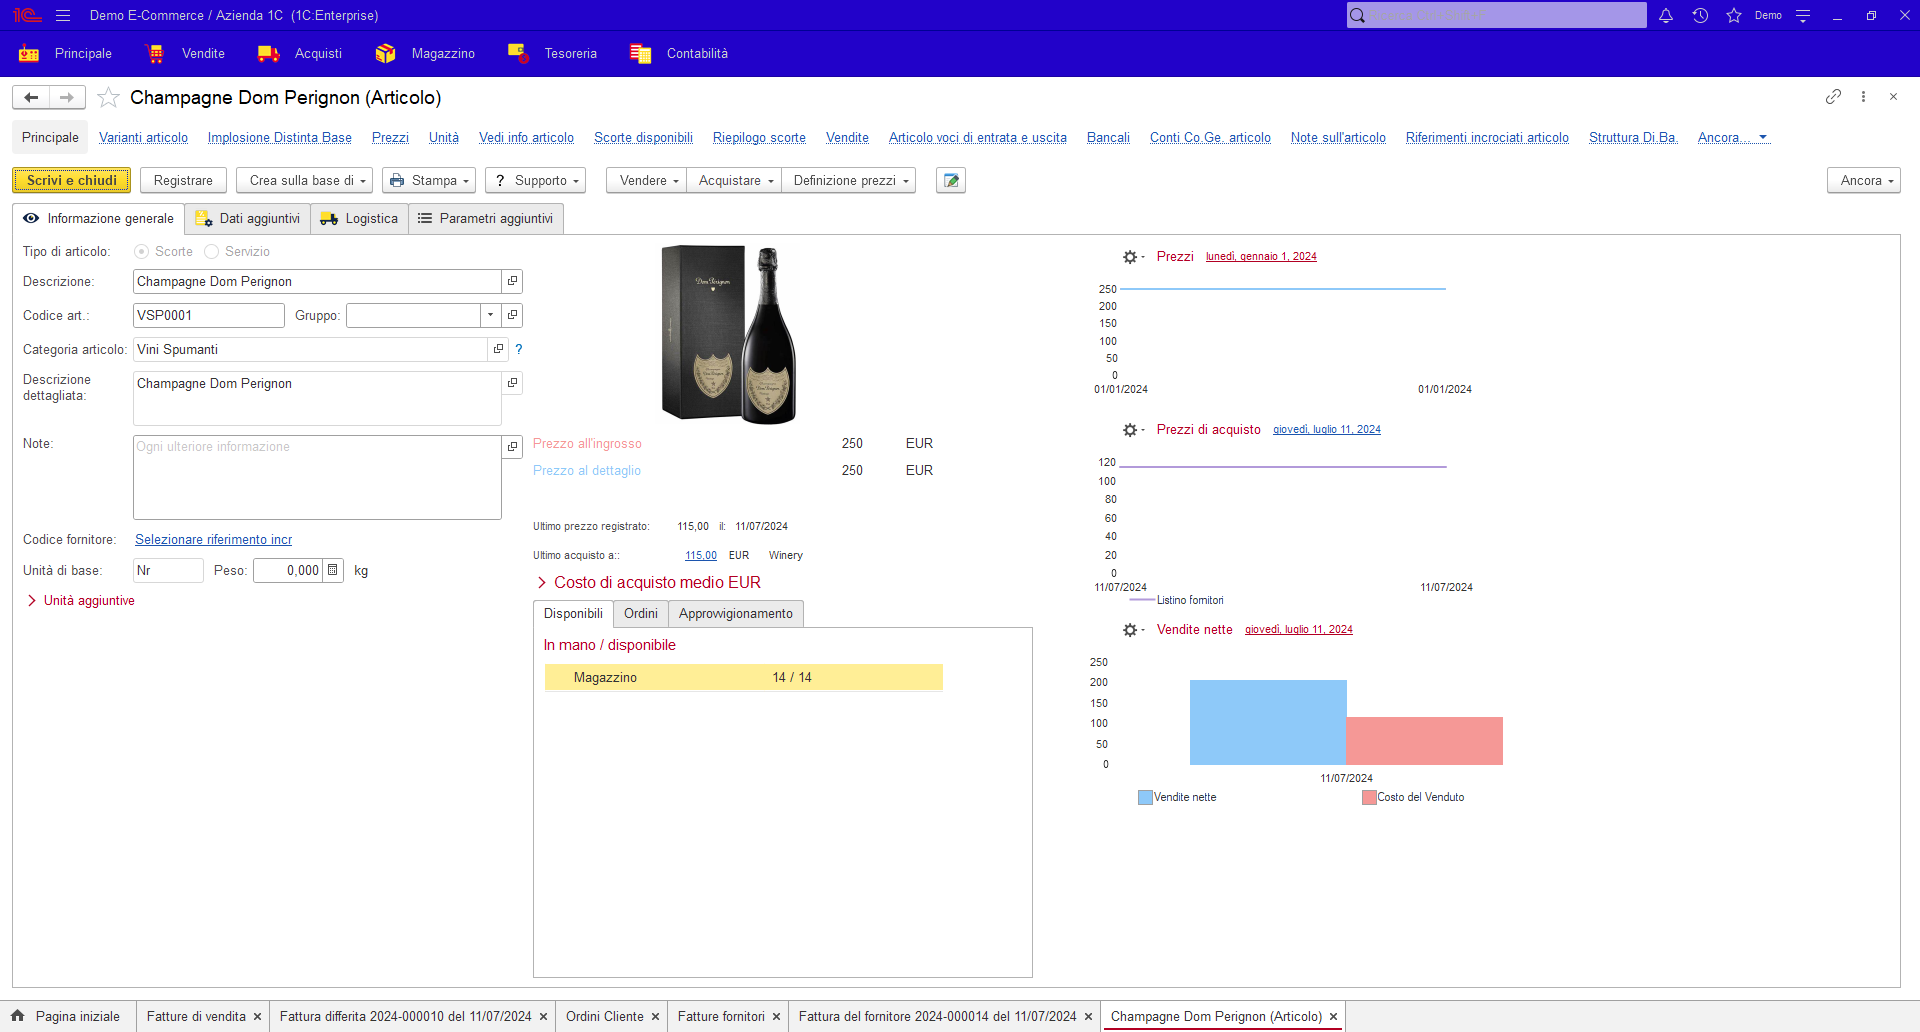This screenshot has width=1920, height=1032.
Task: Switch to Logistica tab
Action: 360,219
